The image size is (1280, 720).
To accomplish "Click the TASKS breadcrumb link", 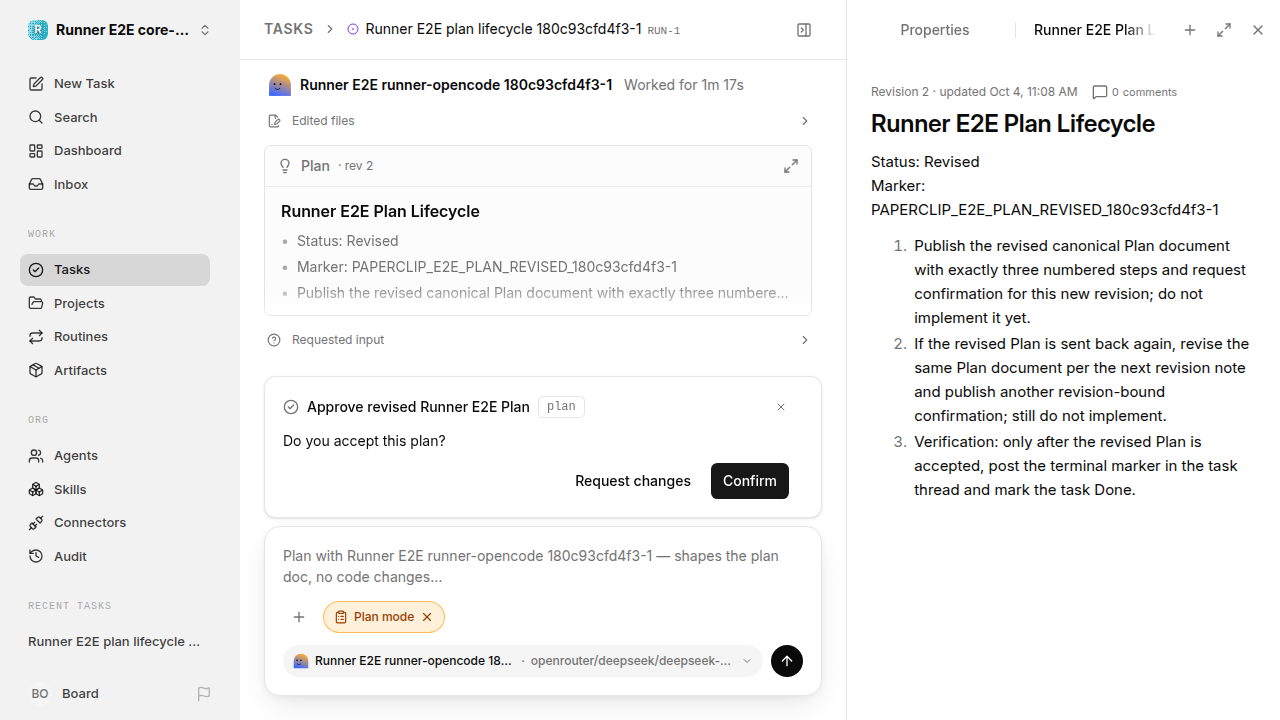I will pyautogui.click(x=288, y=29).
